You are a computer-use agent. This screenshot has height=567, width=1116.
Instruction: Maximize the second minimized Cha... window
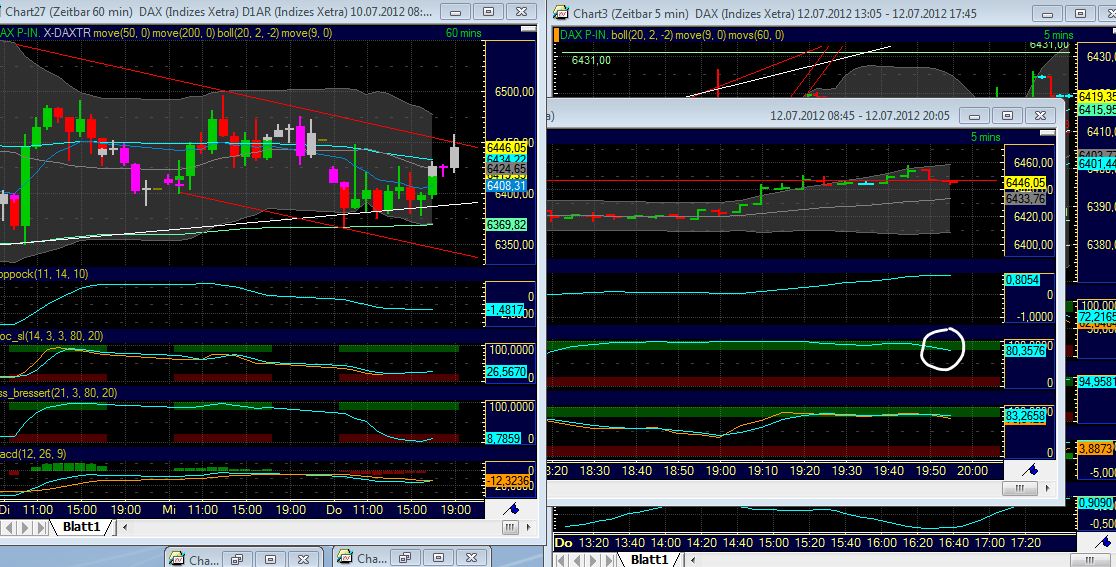pyautogui.click(x=438, y=558)
